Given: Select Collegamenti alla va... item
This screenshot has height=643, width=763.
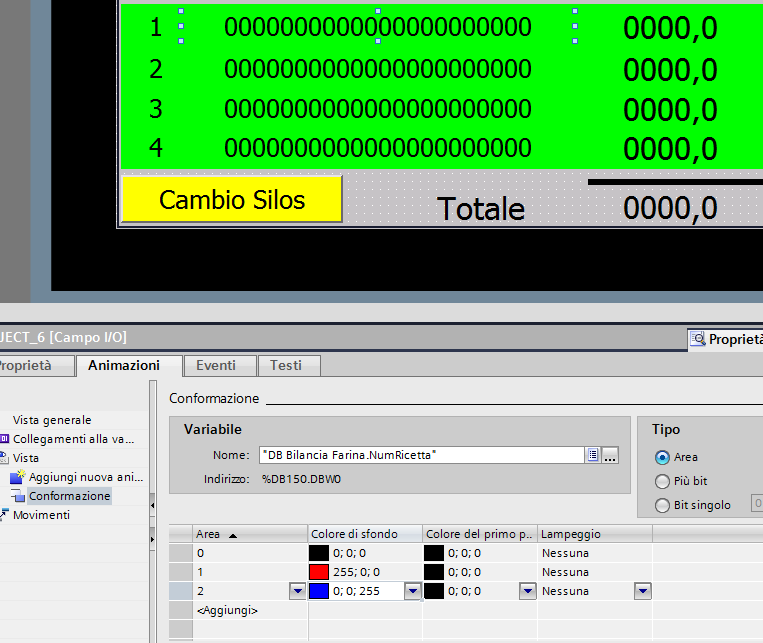Looking at the screenshot, I should coord(73,439).
